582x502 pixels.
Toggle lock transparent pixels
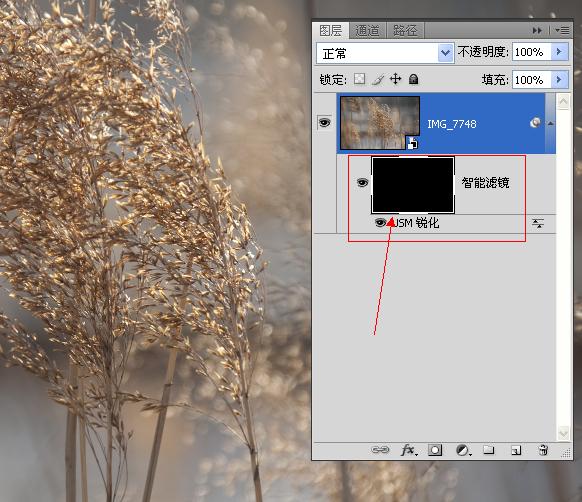click(359, 79)
